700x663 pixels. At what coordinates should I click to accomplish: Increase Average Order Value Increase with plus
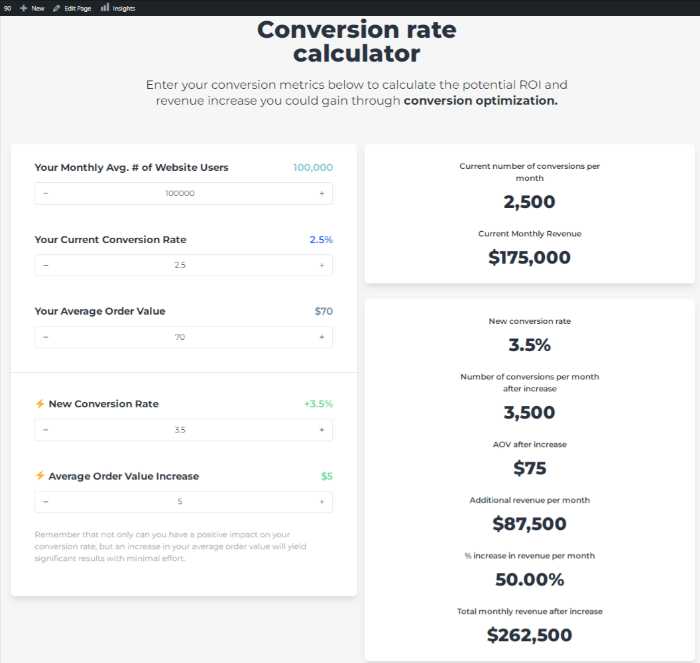point(322,502)
